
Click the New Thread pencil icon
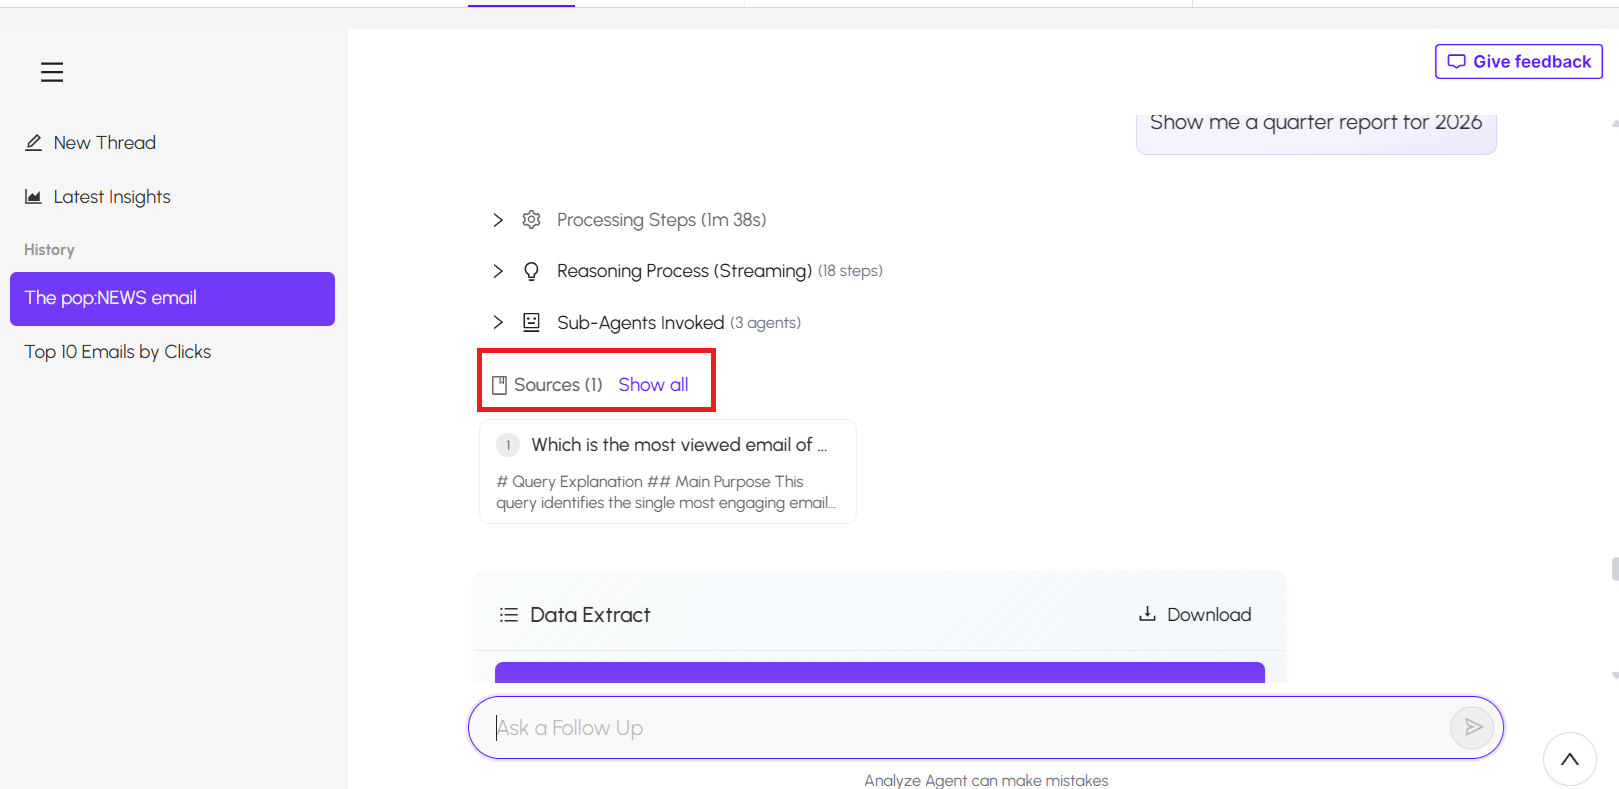pos(34,143)
